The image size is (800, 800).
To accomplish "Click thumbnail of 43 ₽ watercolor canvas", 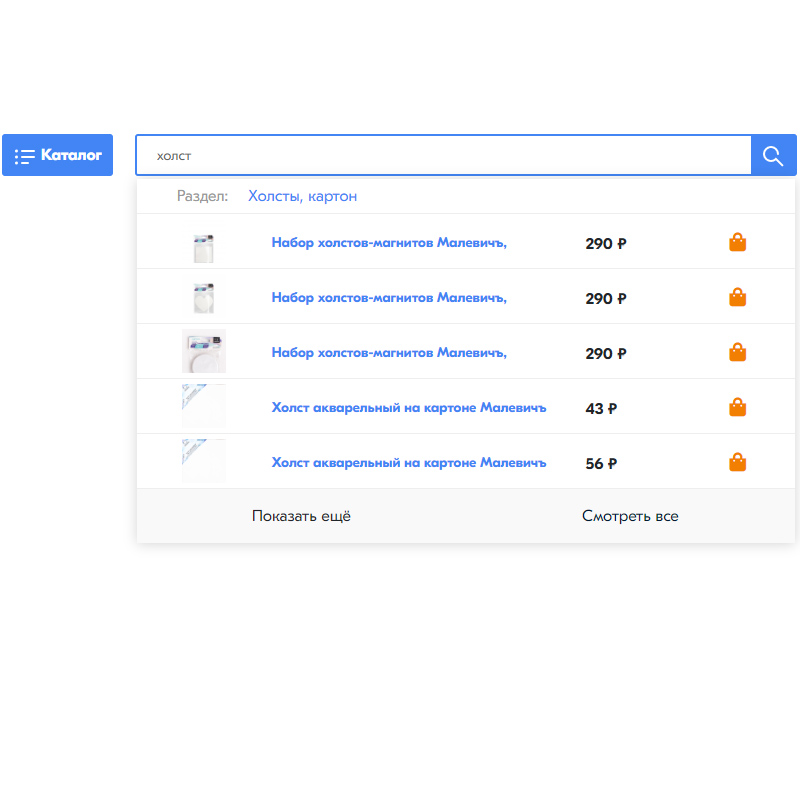I will (204, 406).
